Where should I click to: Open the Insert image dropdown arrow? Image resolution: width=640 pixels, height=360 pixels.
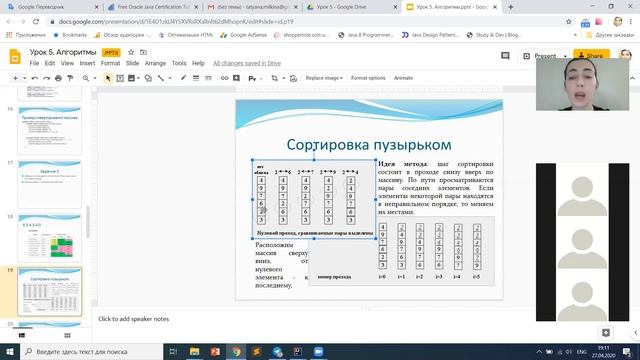coord(138,78)
